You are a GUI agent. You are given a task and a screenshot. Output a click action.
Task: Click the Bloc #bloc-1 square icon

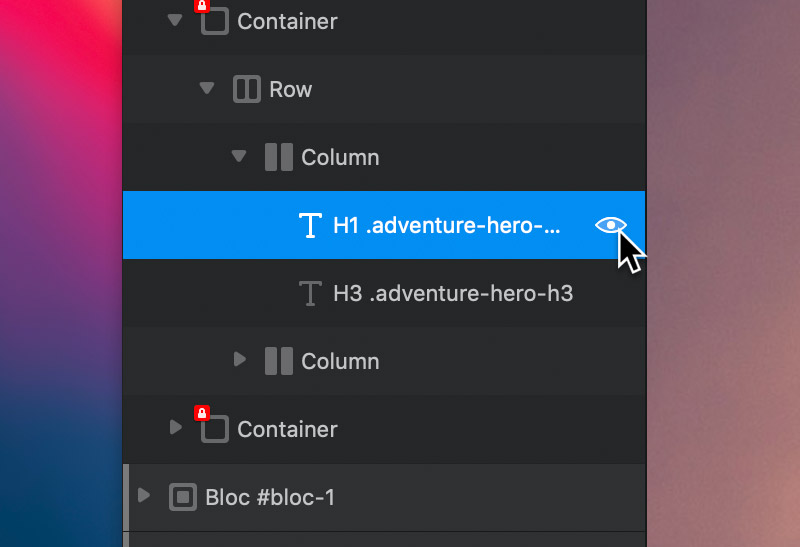[x=183, y=497]
